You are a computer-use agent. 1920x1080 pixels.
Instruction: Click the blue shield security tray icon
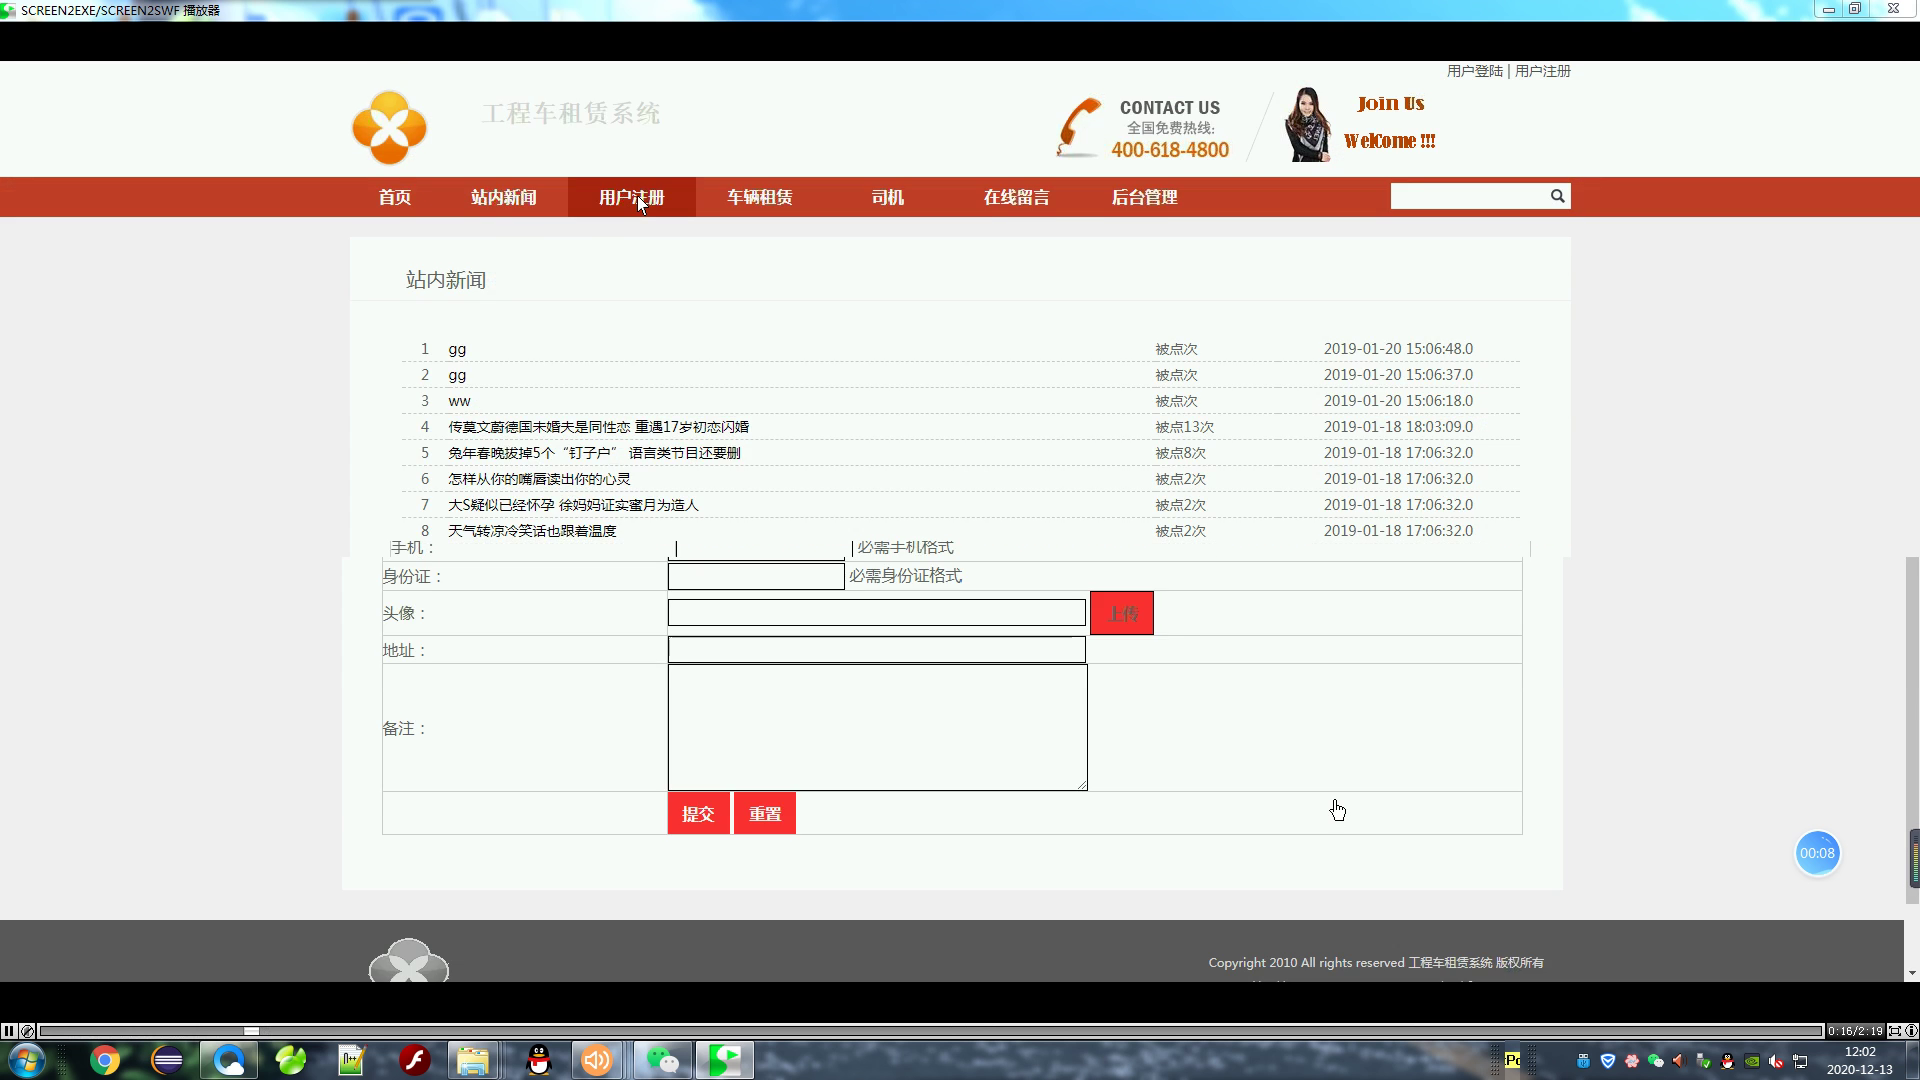1608,1061
